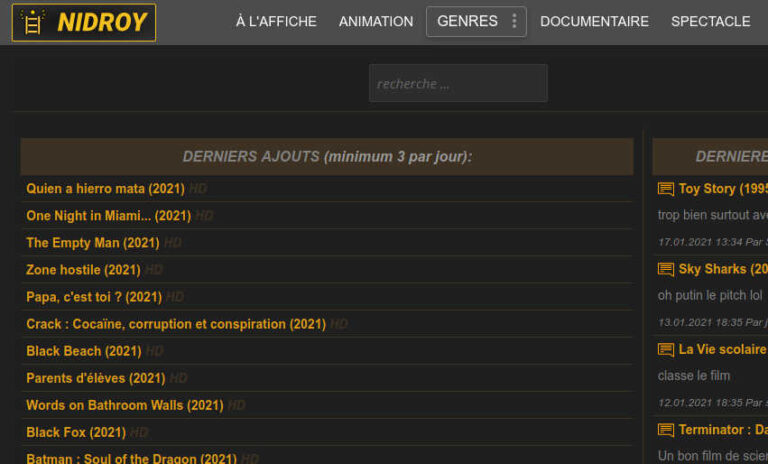Expand the GENRES dropdown menu

coord(467,21)
